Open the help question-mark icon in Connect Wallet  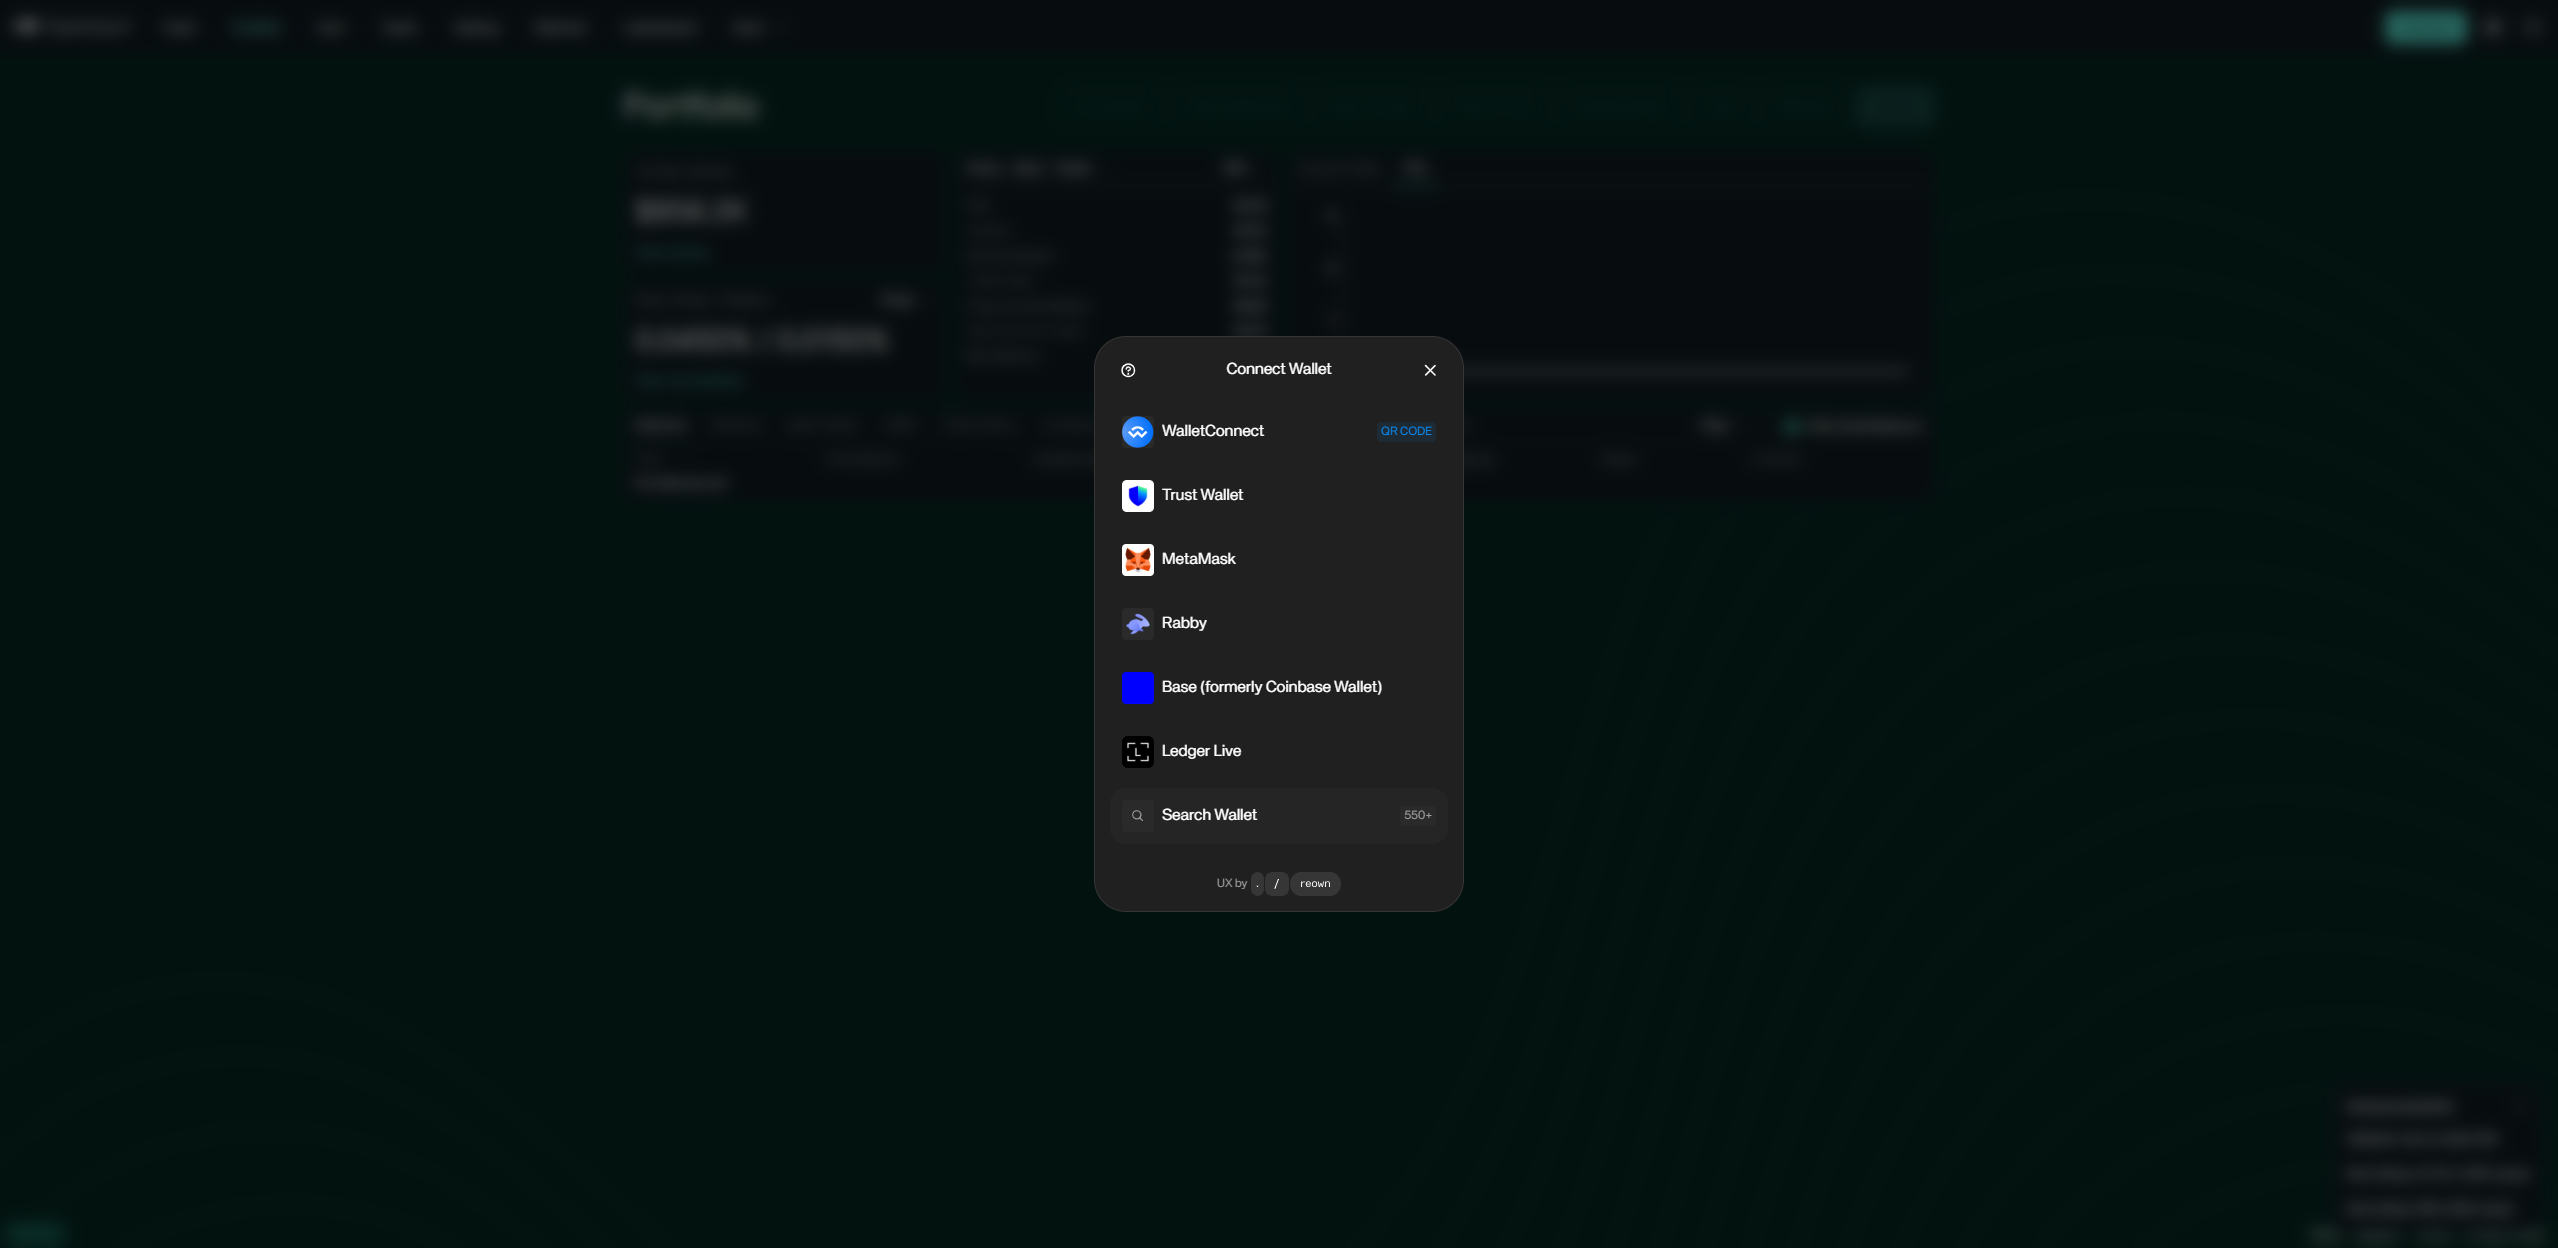(1128, 370)
